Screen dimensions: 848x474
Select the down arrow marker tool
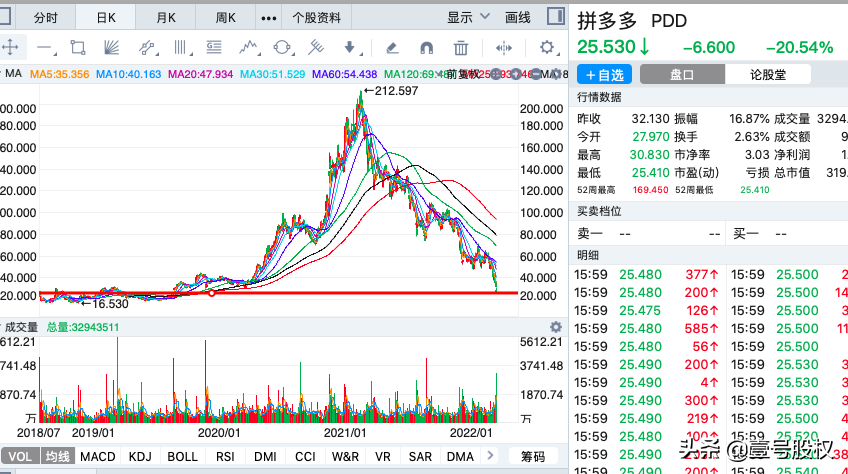[352, 48]
